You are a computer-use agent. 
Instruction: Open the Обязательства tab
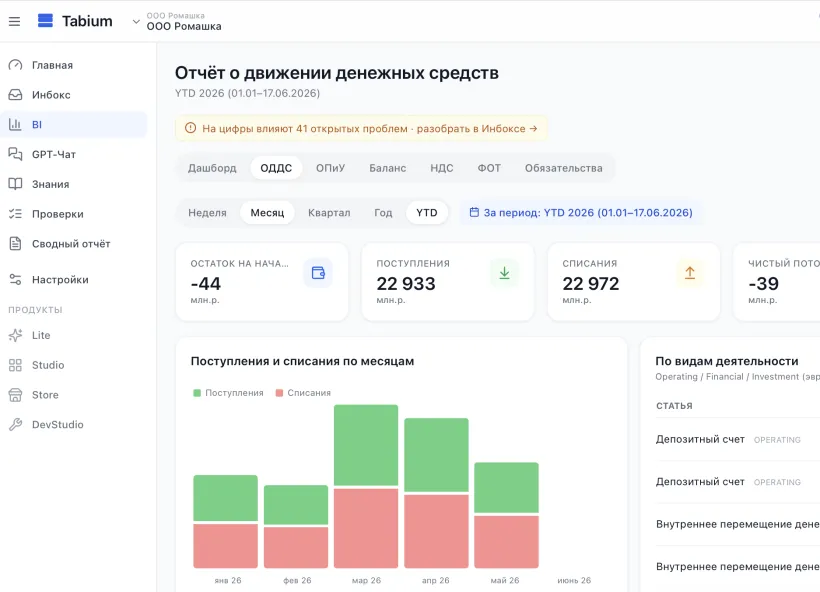click(x=564, y=168)
